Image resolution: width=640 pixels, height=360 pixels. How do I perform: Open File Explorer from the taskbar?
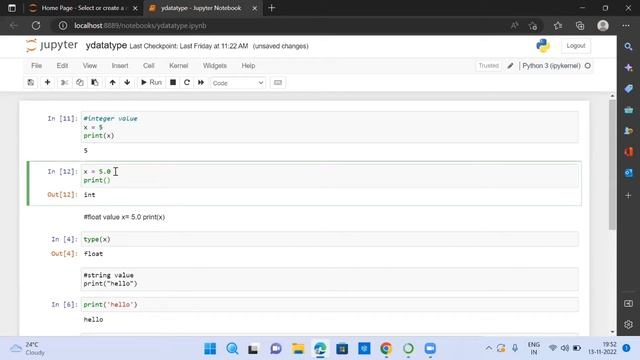click(298, 349)
